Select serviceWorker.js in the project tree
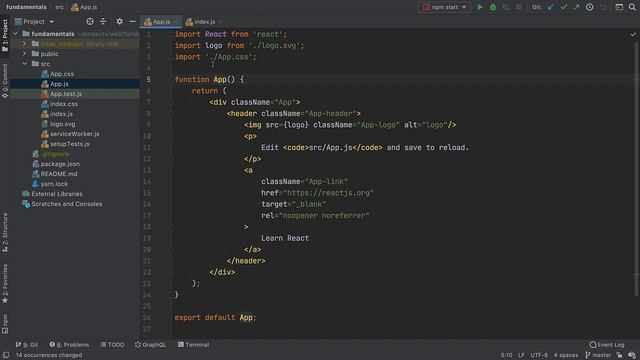This screenshot has width=640, height=360. click(74, 134)
